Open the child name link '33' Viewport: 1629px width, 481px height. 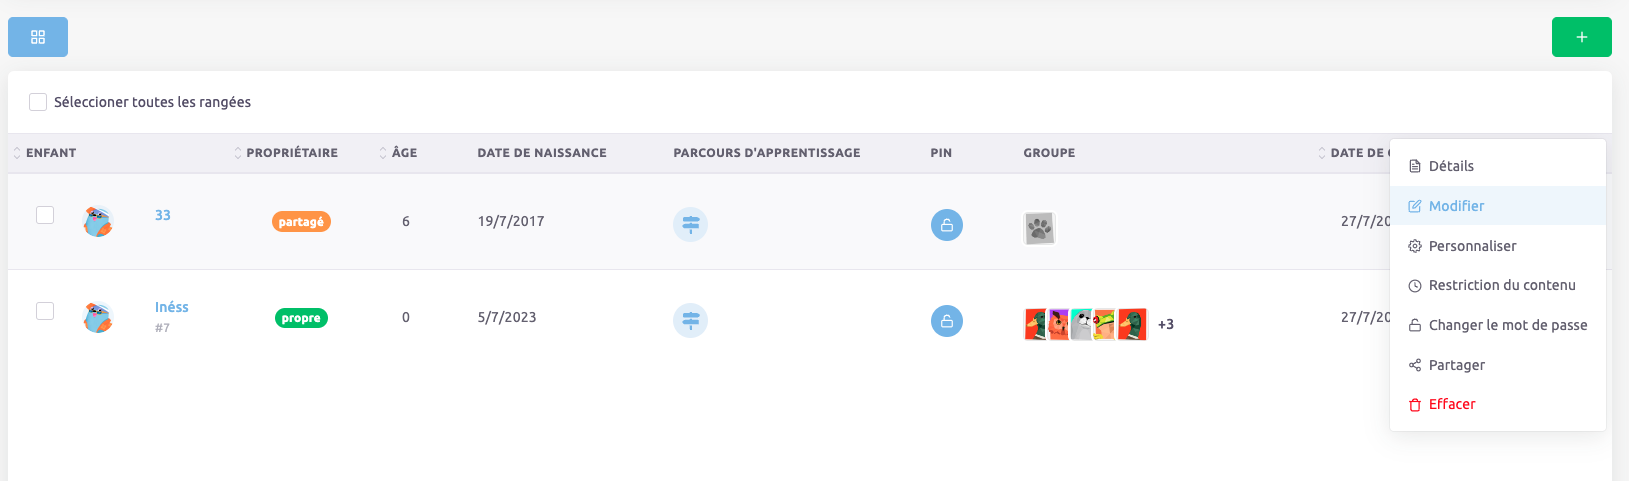[x=163, y=215]
